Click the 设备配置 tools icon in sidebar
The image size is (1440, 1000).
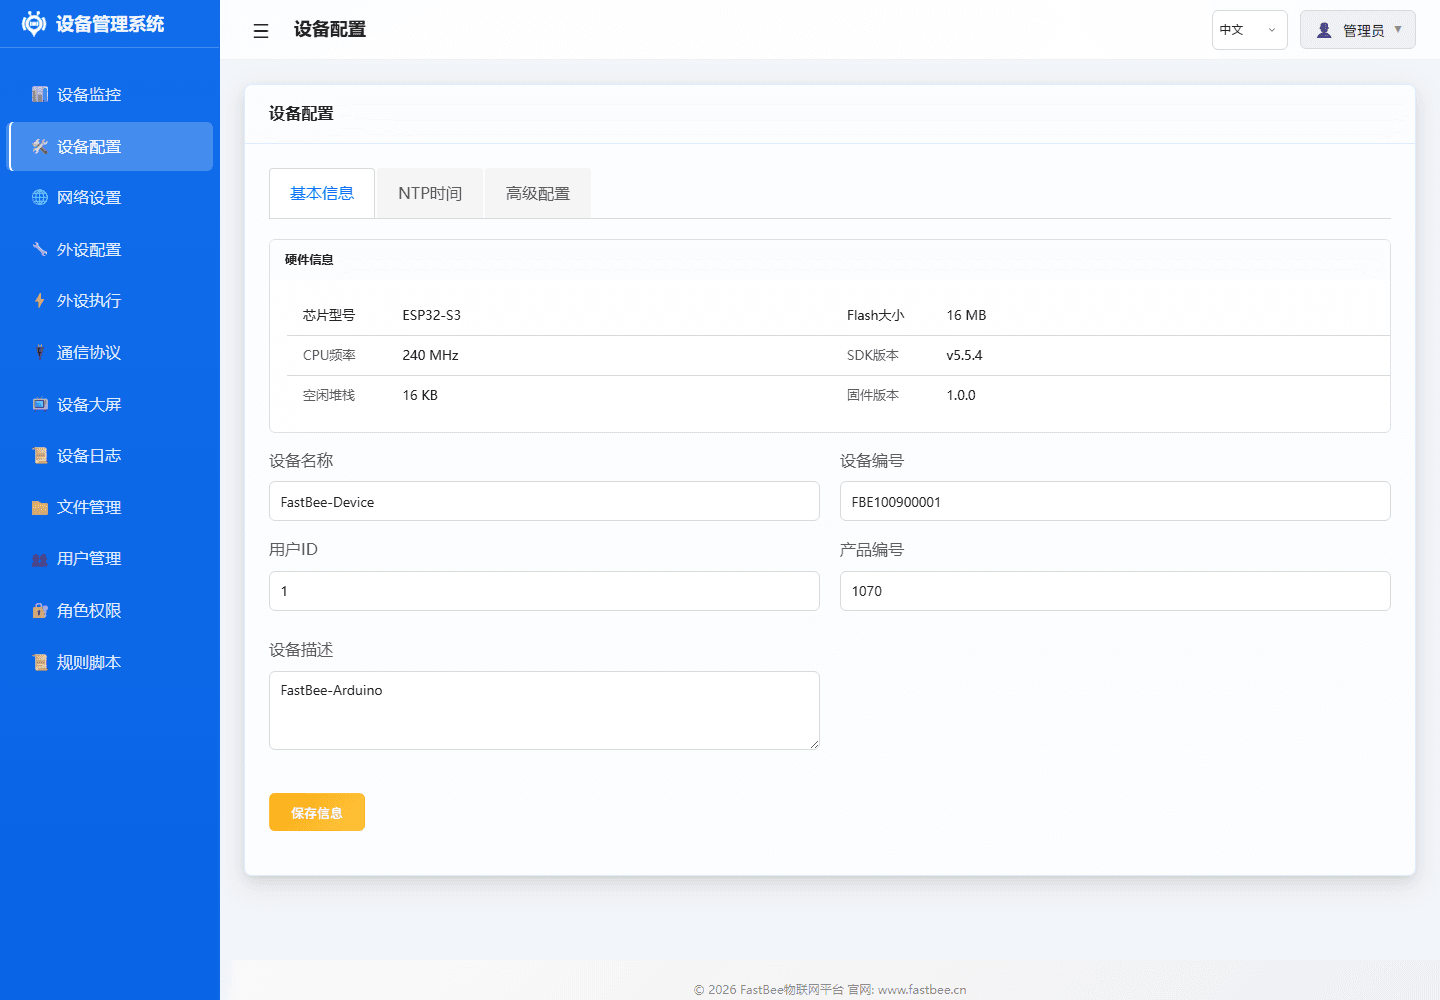40,146
